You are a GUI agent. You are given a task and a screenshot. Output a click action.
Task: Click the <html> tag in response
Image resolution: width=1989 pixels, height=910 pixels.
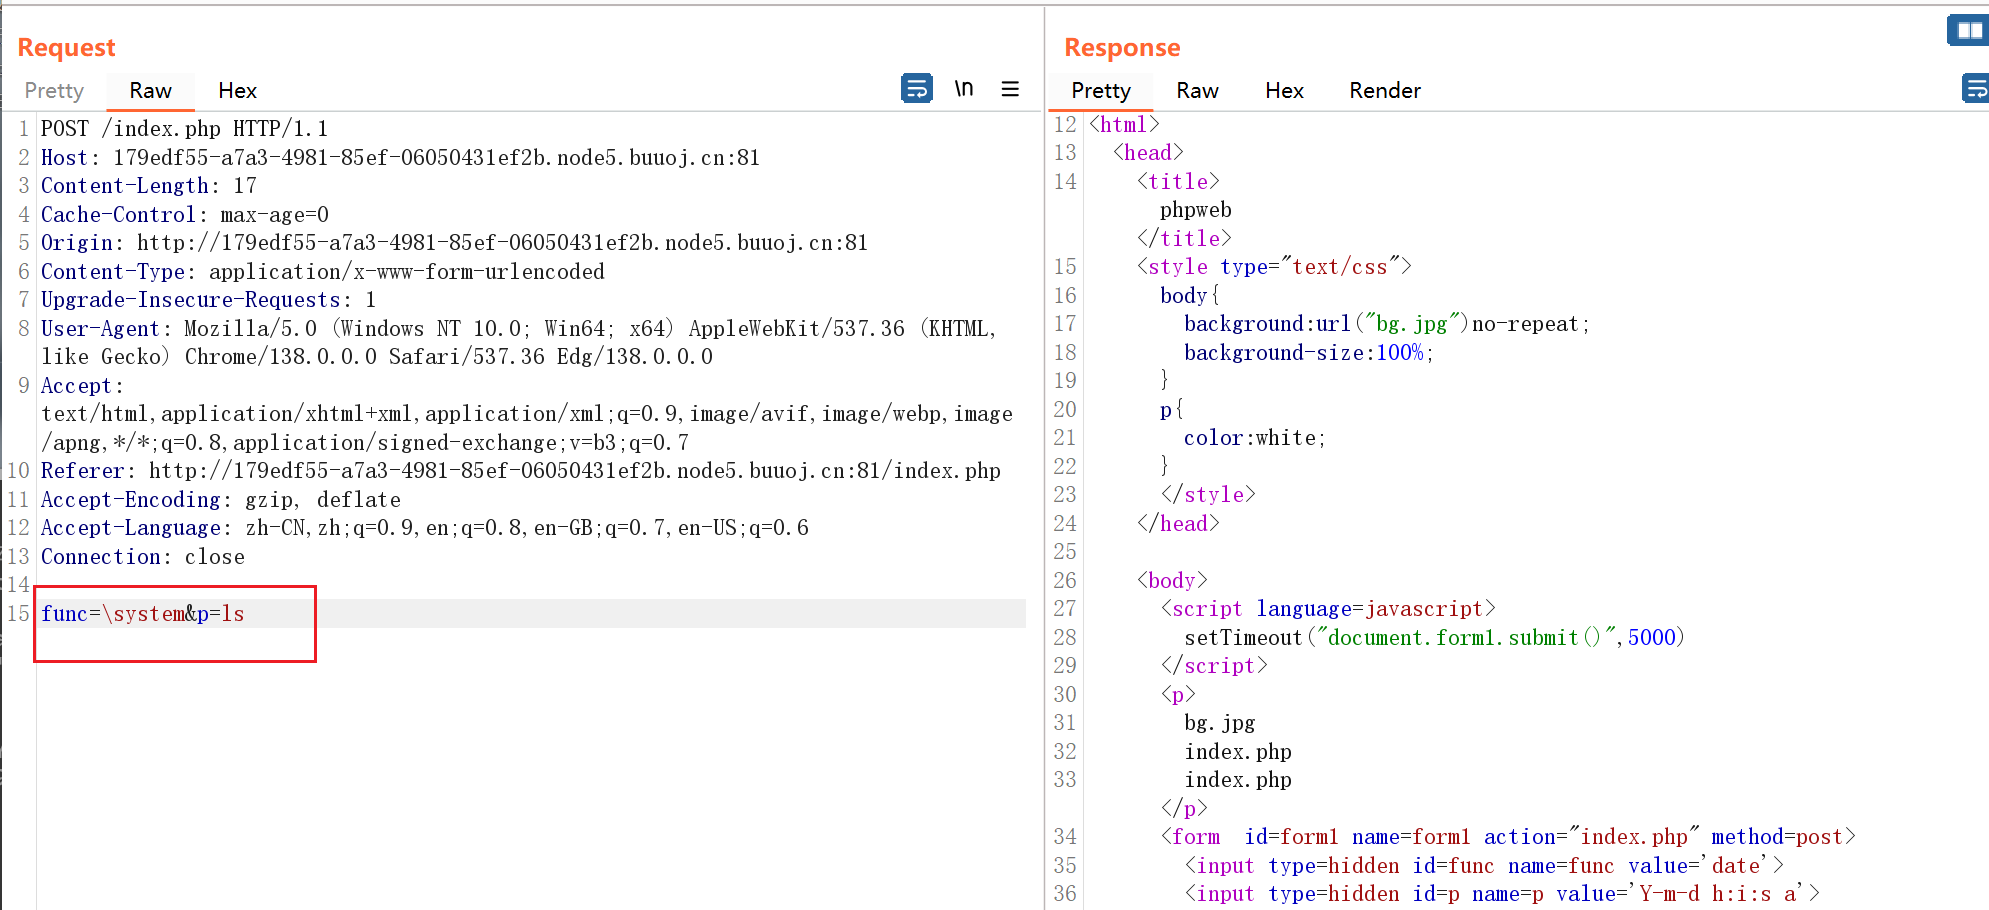1124,125
